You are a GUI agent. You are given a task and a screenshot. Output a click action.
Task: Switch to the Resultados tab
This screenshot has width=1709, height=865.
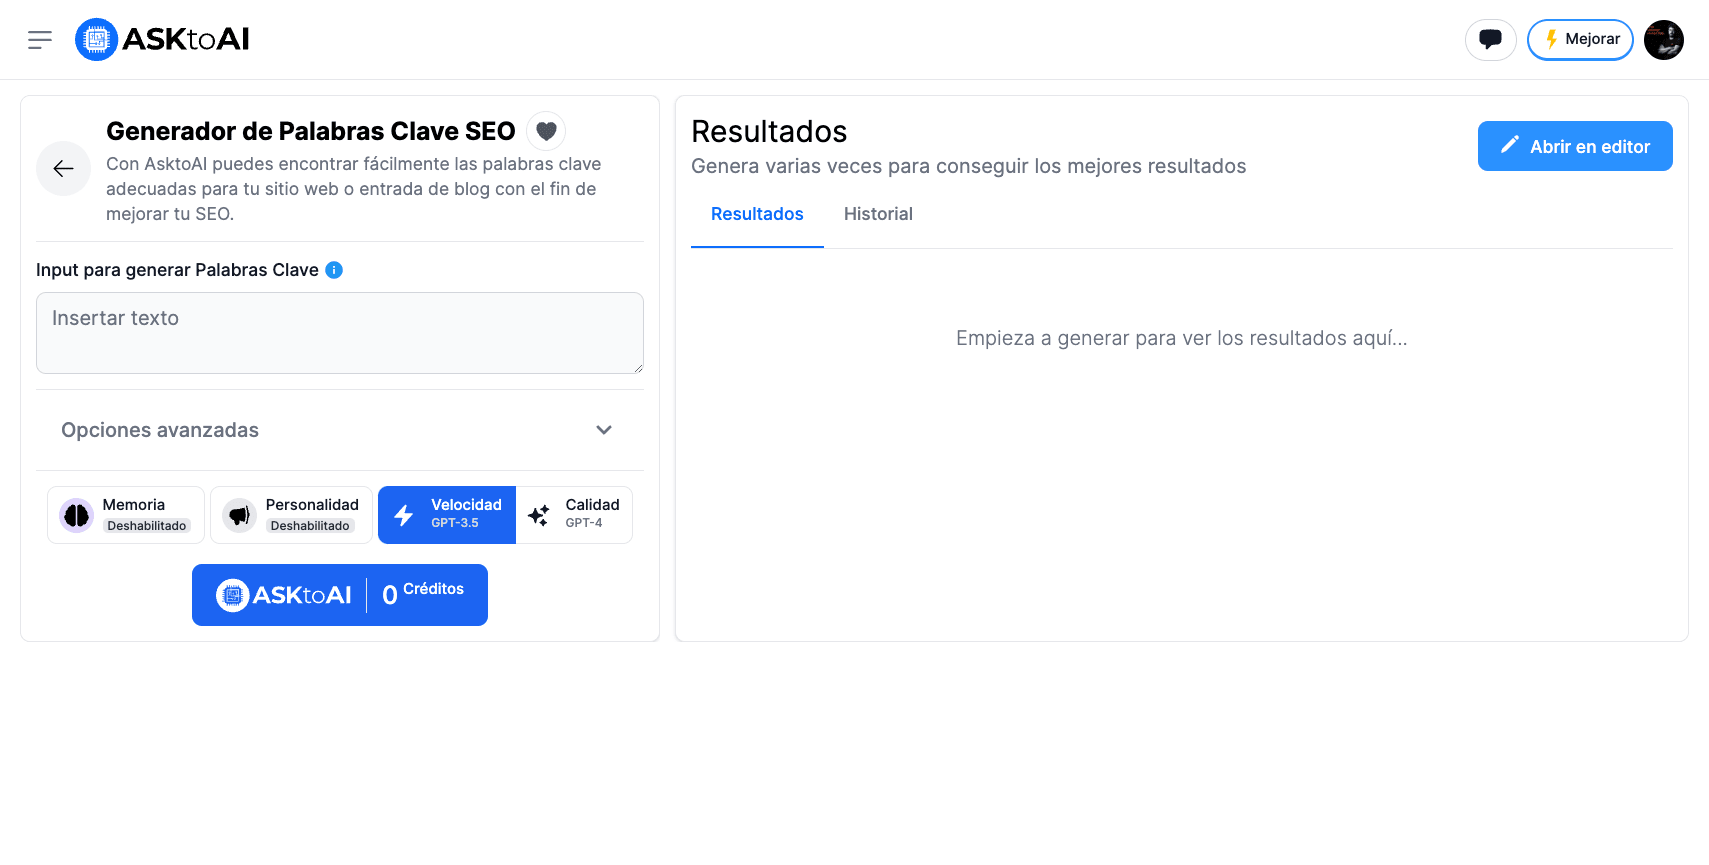click(757, 214)
